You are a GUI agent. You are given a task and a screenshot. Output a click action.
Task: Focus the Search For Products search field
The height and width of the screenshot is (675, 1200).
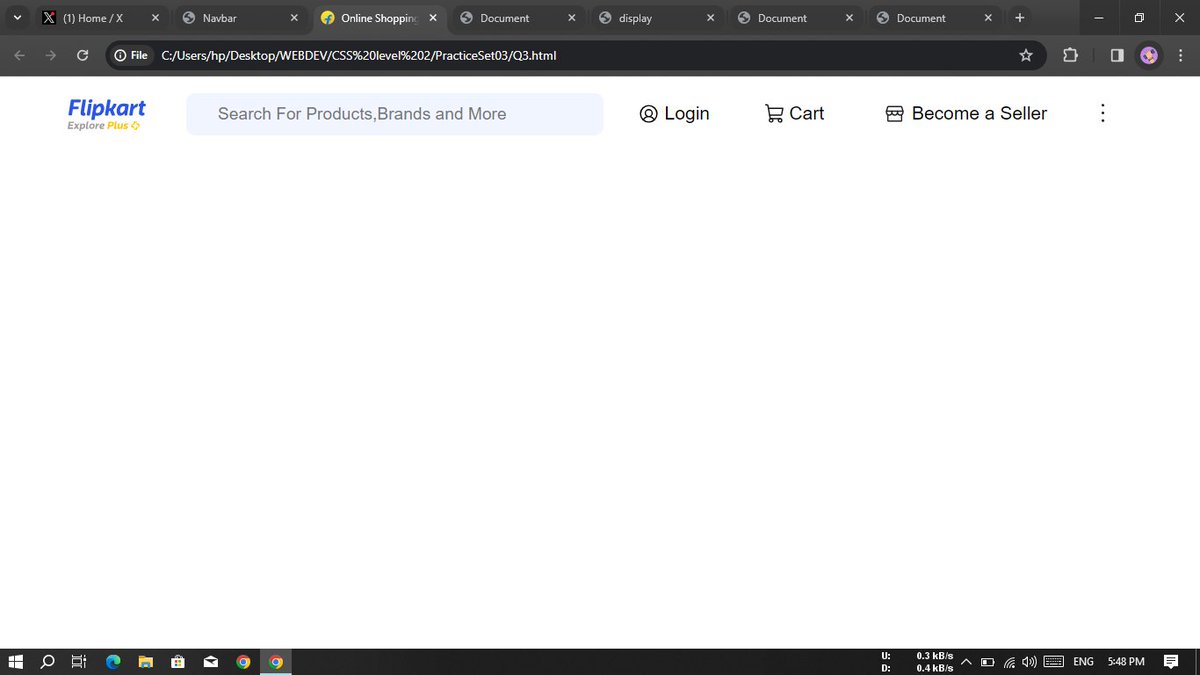394,114
